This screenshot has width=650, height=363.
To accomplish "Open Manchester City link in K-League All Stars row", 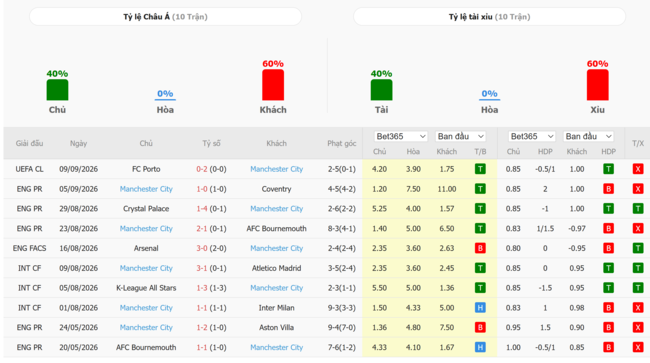I will coord(276,288).
